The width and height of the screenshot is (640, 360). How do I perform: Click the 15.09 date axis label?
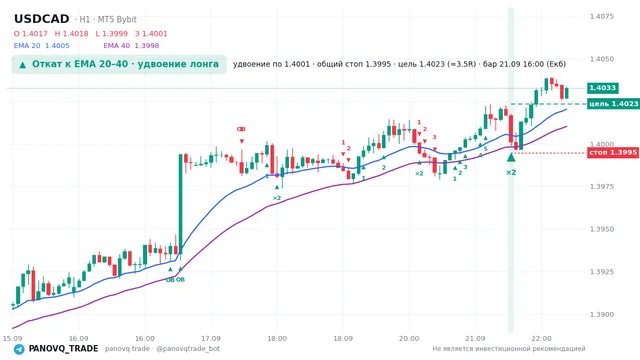tap(12, 338)
